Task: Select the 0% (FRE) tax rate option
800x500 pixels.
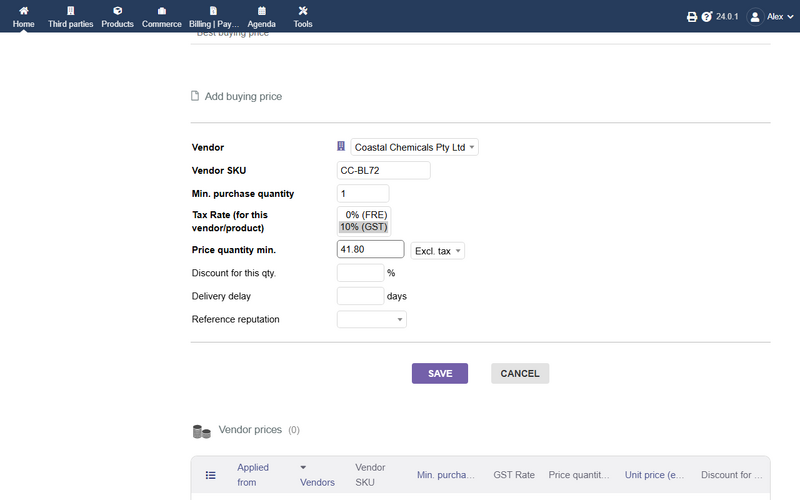Action: point(364,215)
